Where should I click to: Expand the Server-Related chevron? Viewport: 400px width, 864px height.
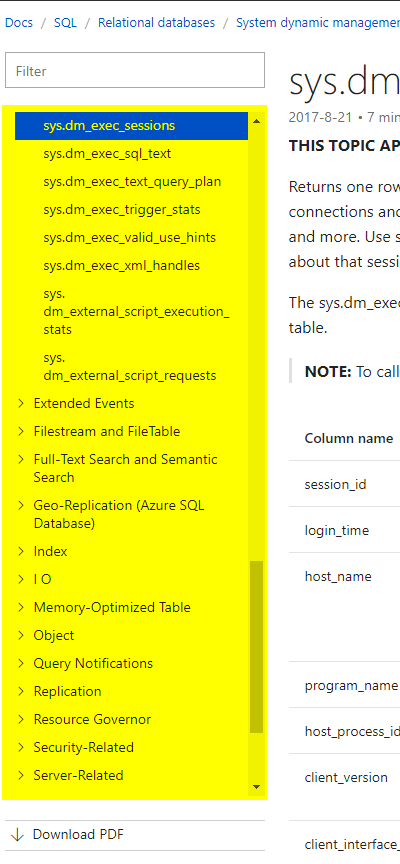click(x=21, y=775)
